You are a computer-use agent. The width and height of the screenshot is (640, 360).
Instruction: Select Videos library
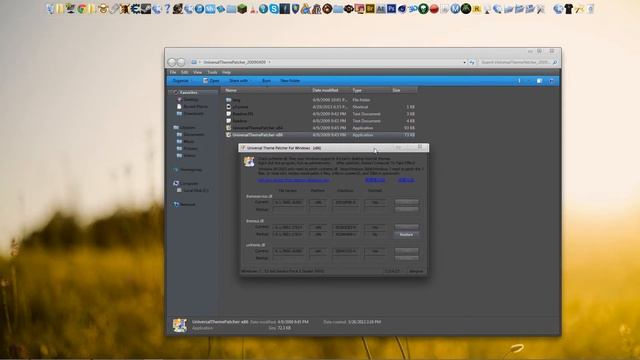tap(189, 156)
